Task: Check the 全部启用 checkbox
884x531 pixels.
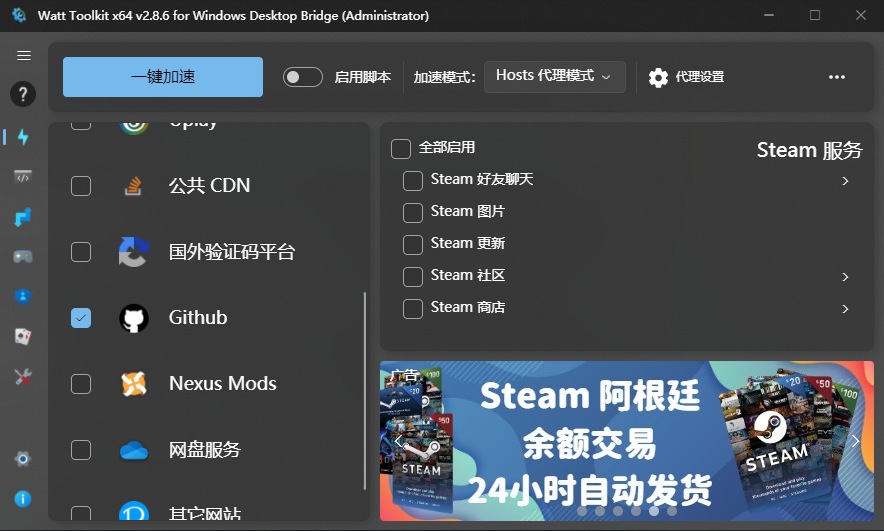Action: click(401, 149)
